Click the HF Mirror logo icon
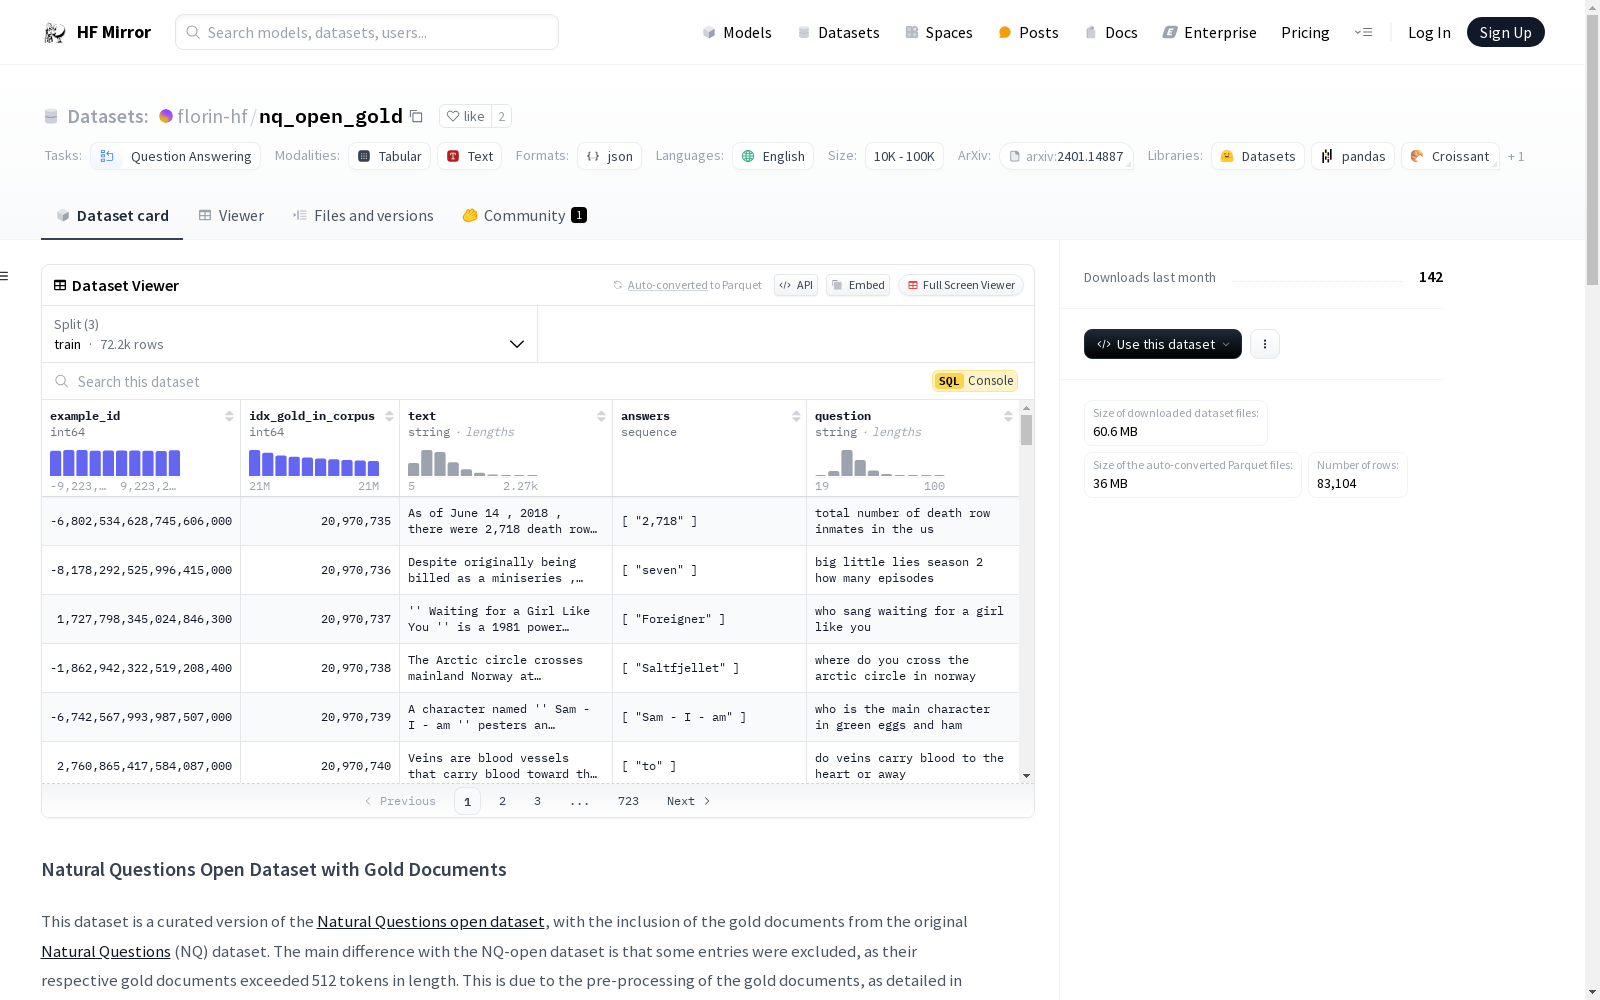Image resolution: width=1600 pixels, height=1000 pixels. [x=55, y=32]
